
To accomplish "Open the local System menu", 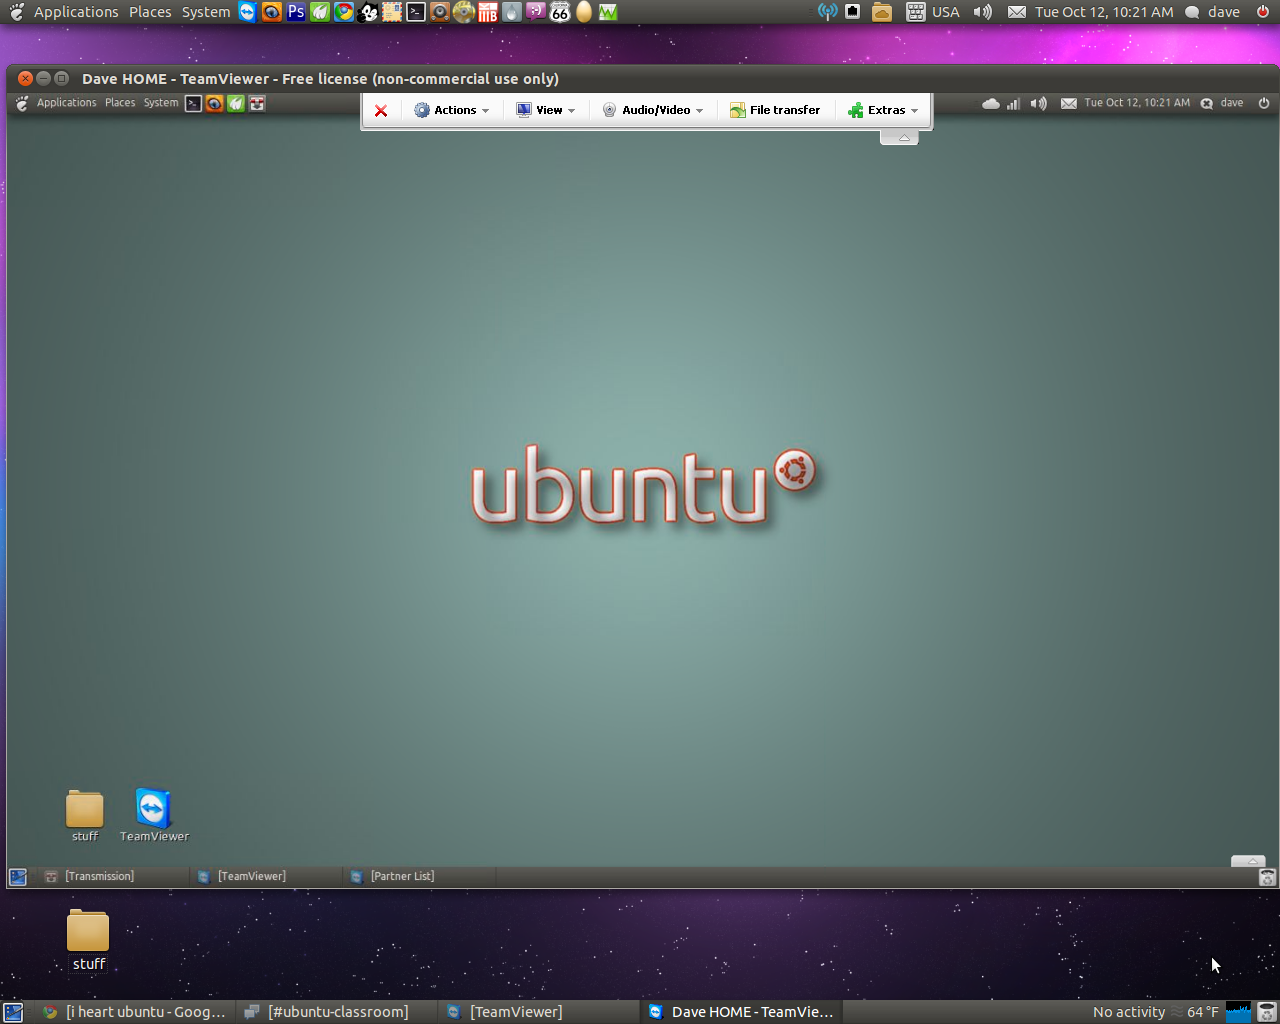I will point(206,12).
